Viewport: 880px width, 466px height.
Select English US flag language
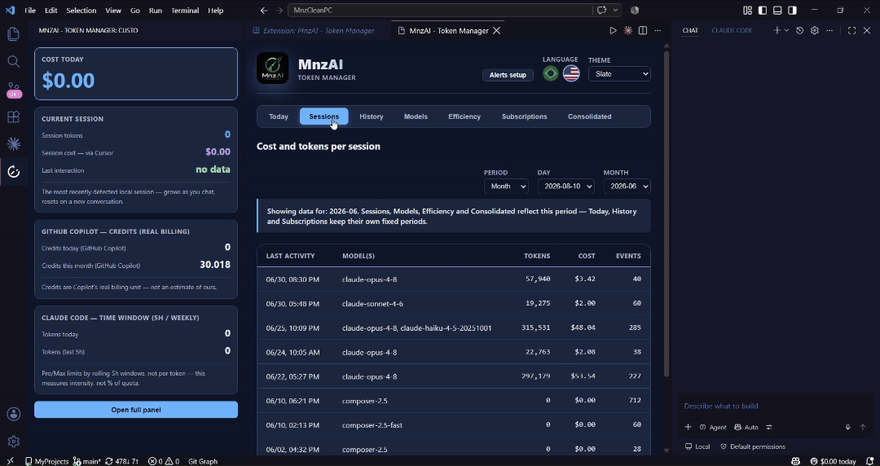571,74
